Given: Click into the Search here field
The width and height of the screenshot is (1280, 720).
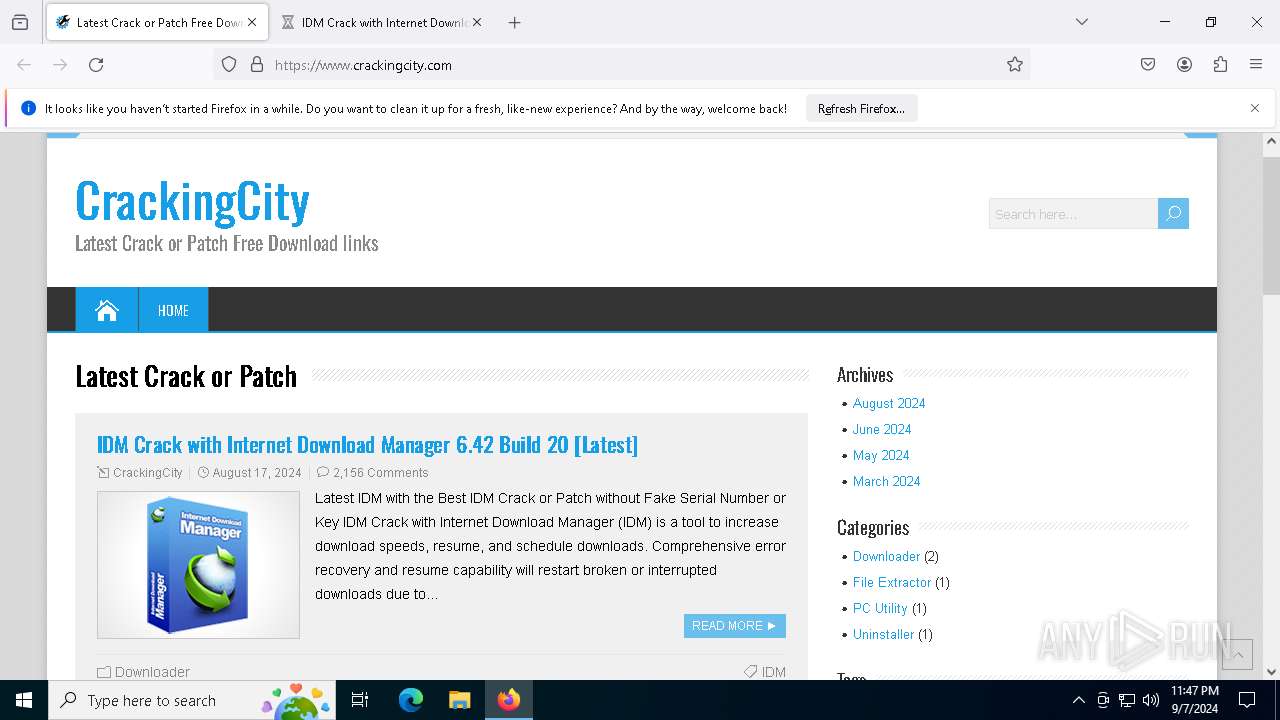Looking at the screenshot, I should coord(1073,214).
